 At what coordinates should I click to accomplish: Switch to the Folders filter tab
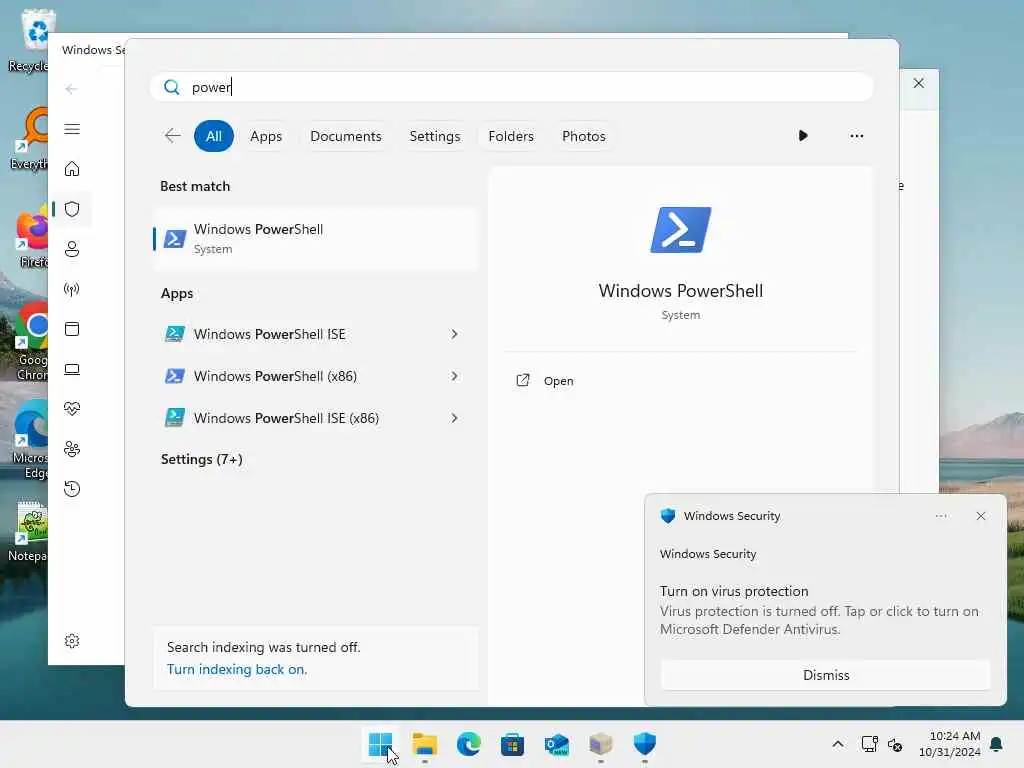coord(511,136)
